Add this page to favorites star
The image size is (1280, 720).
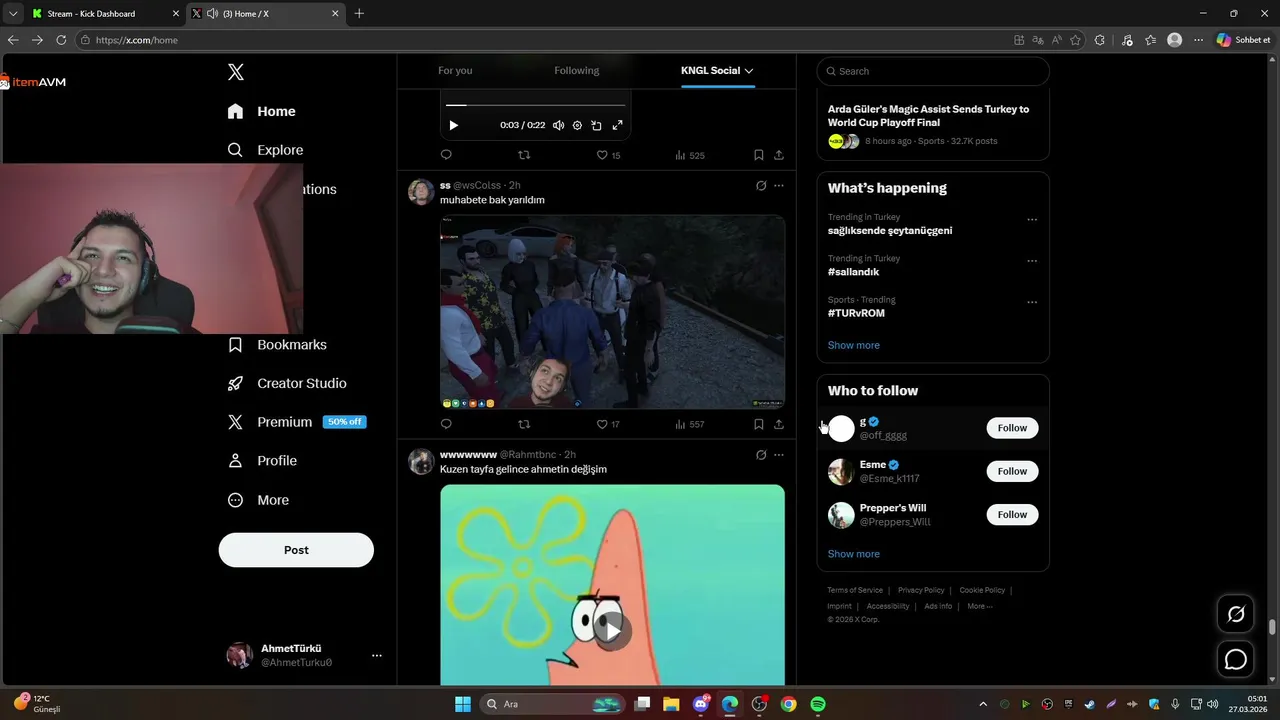point(1076,40)
